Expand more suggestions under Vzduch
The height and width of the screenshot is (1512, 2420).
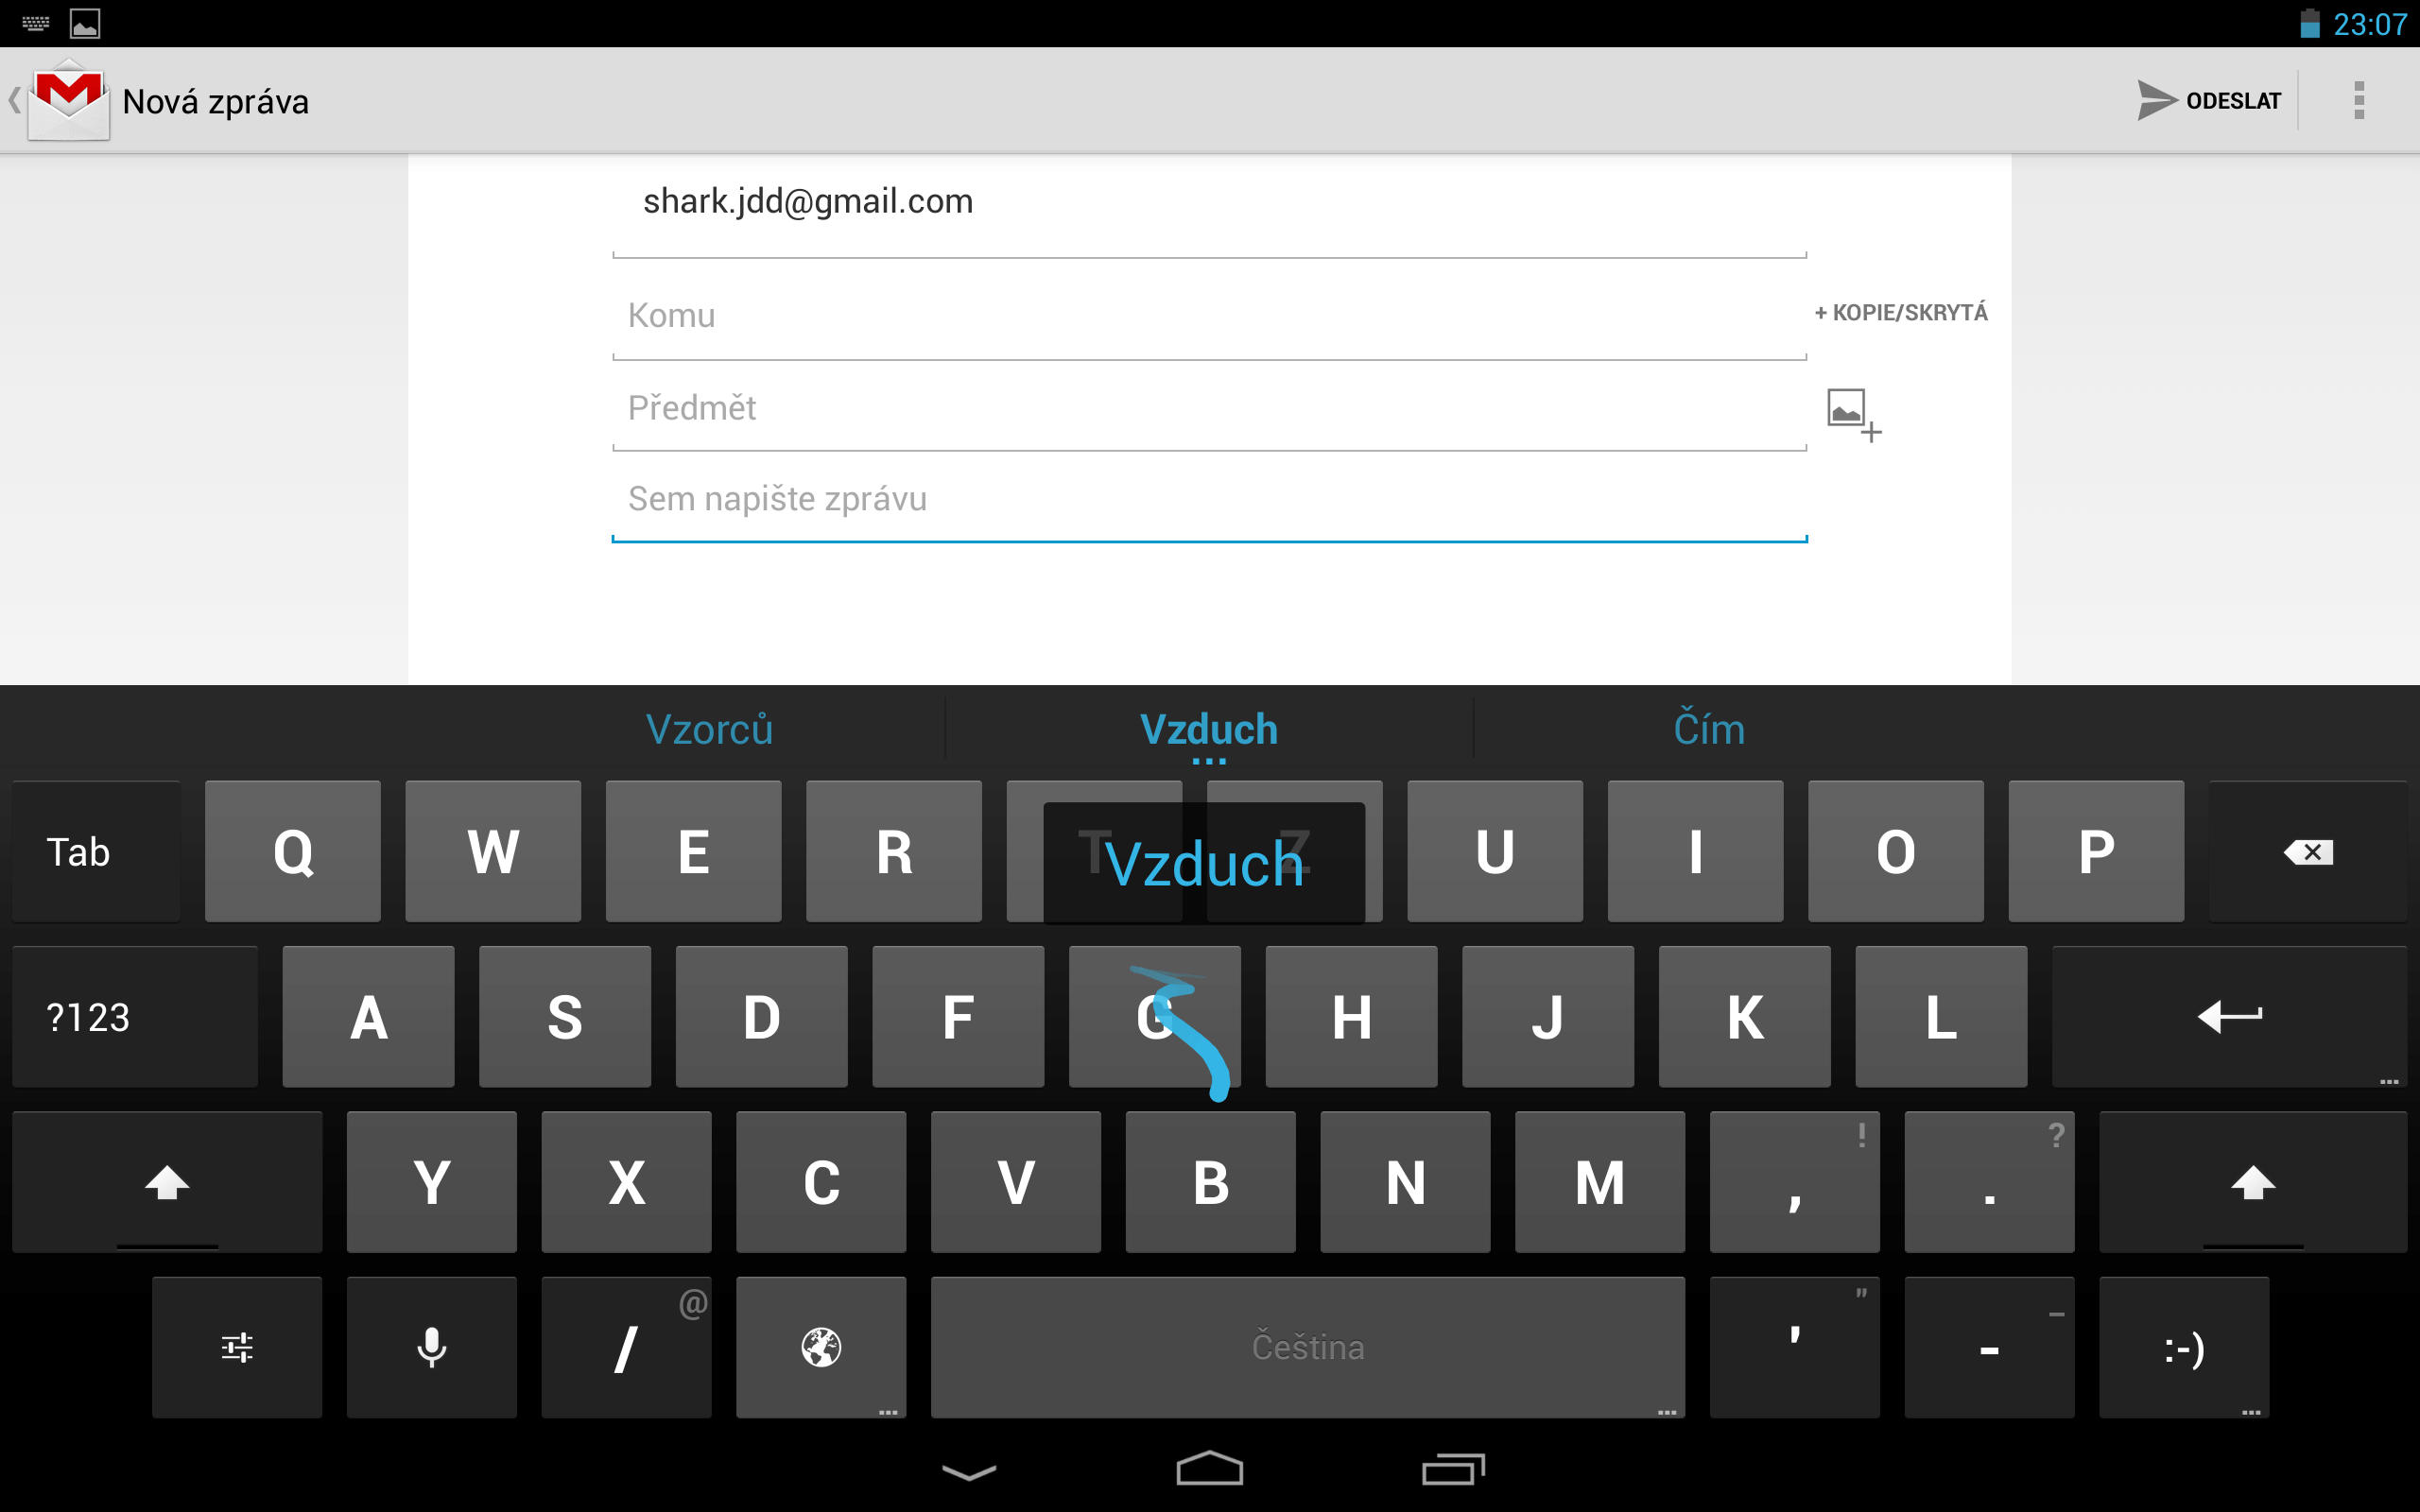pyautogui.click(x=1209, y=761)
